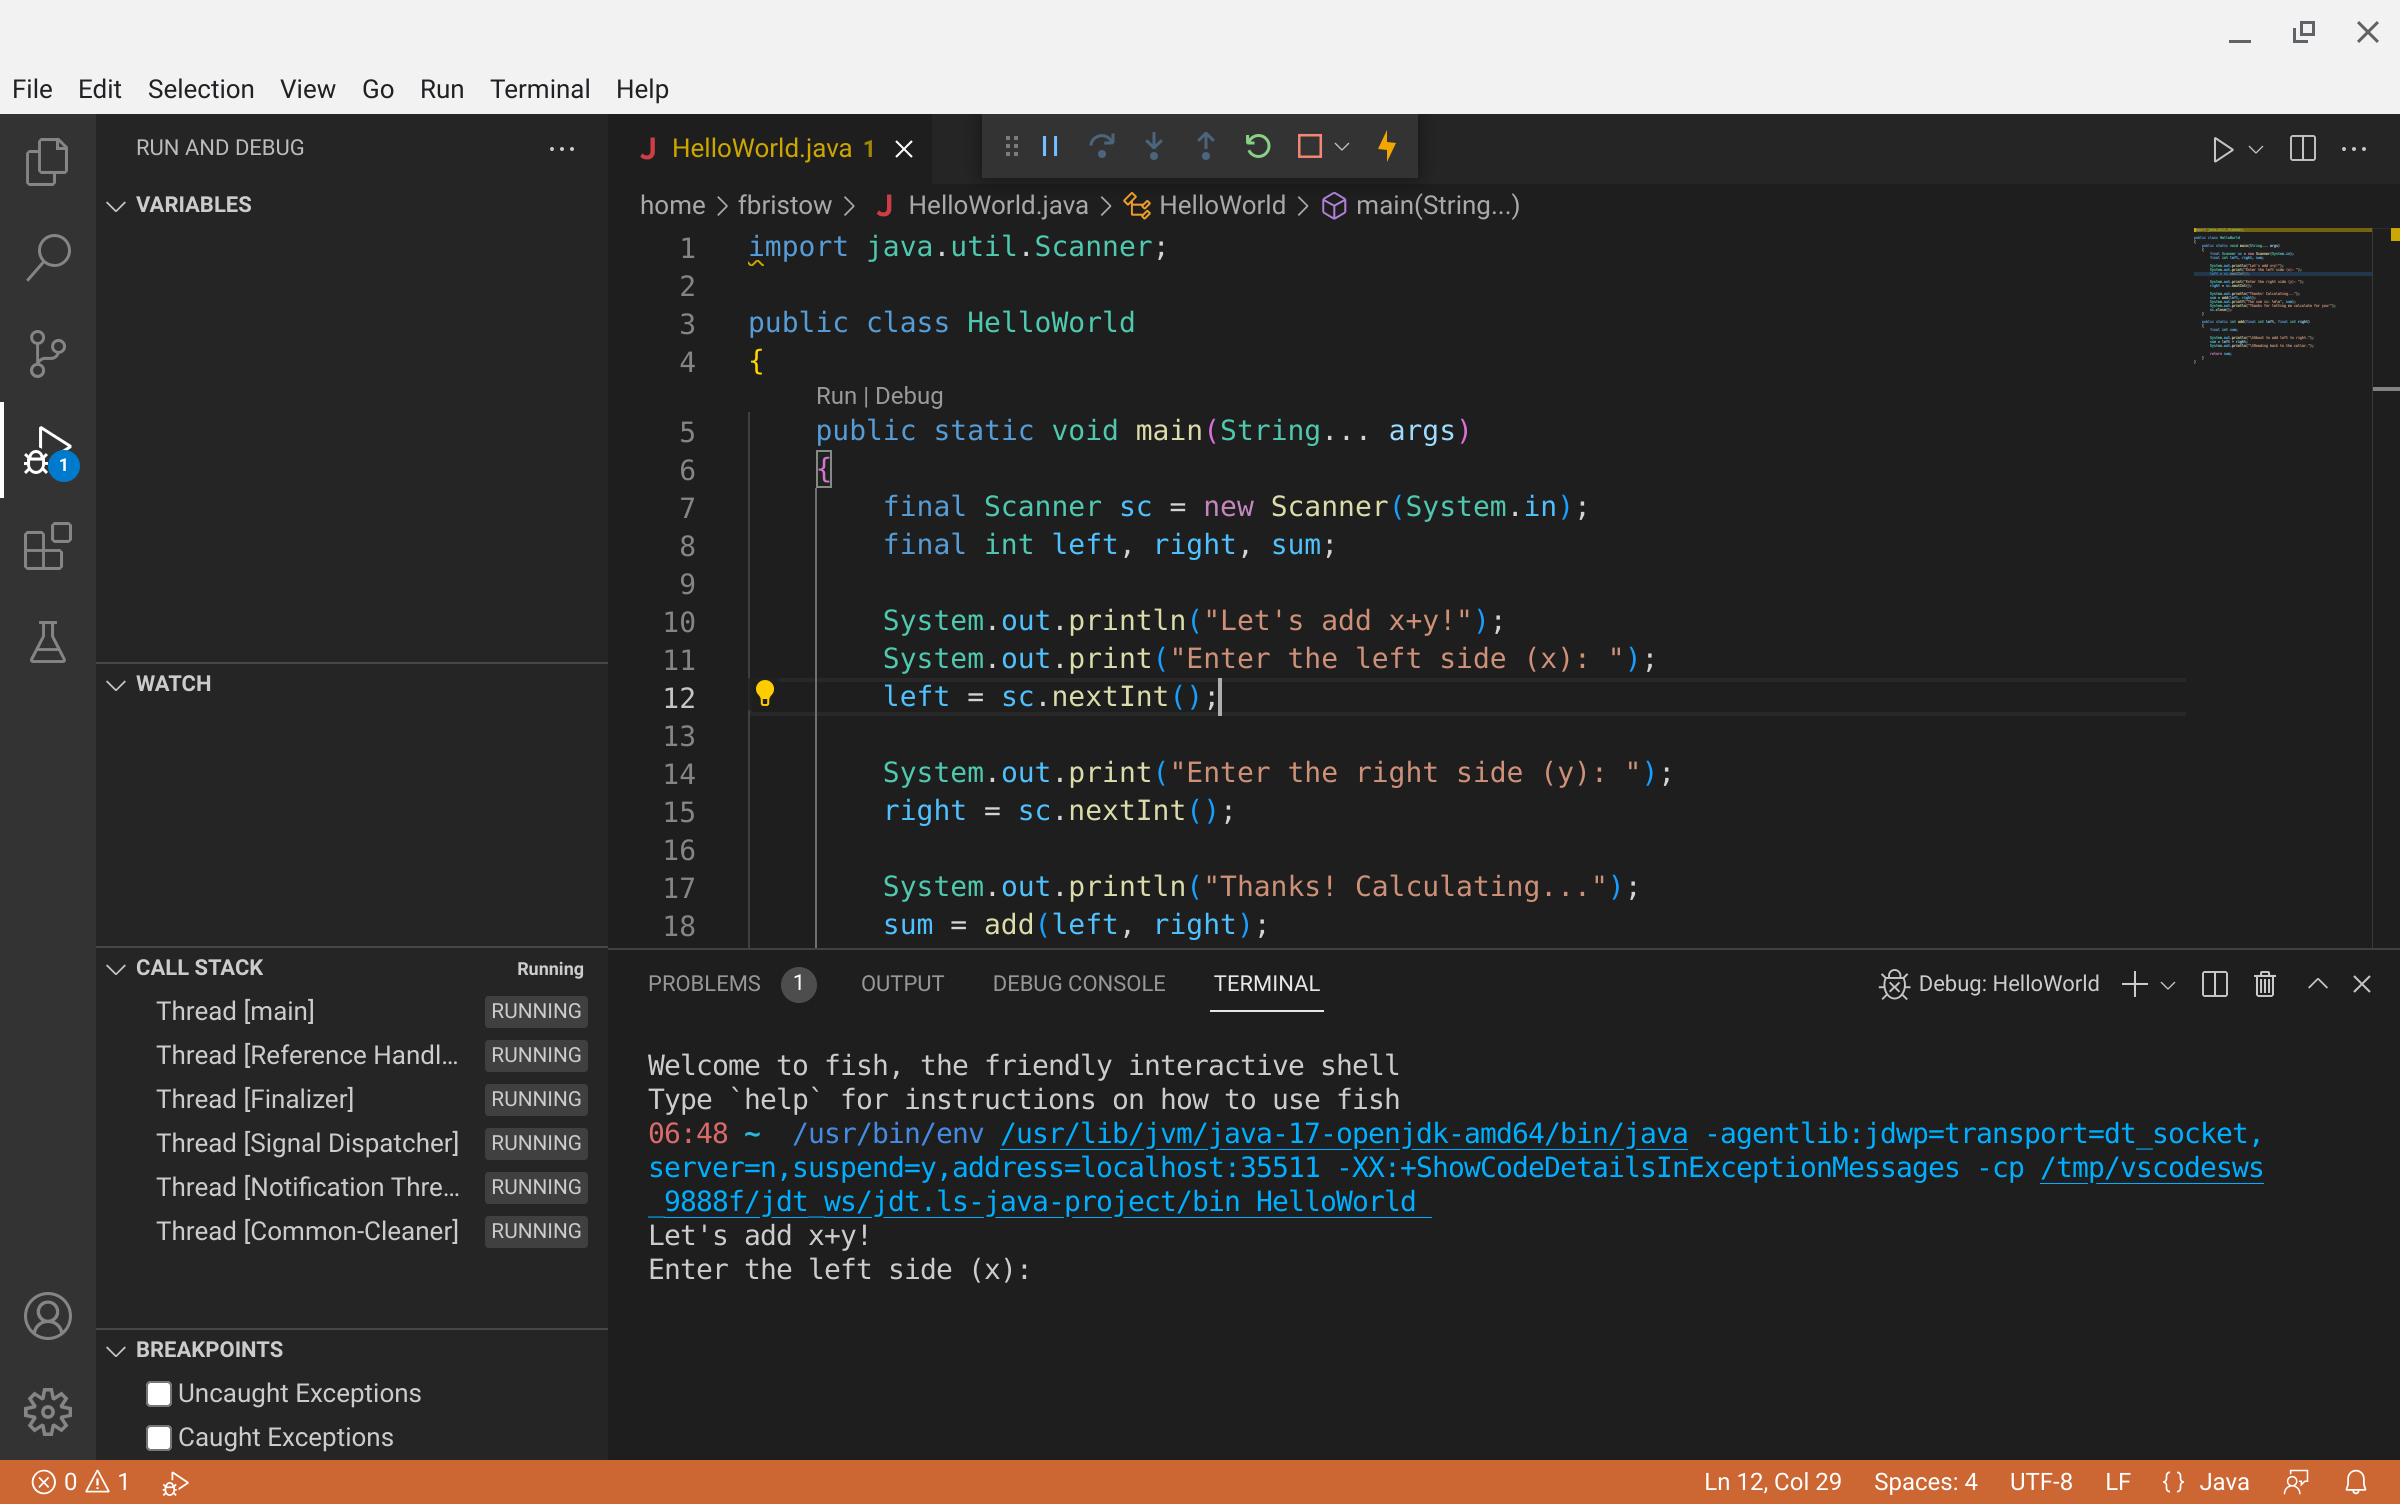The width and height of the screenshot is (2400, 1504).
Task: Click the stop debug session icon
Action: click(x=1312, y=147)
